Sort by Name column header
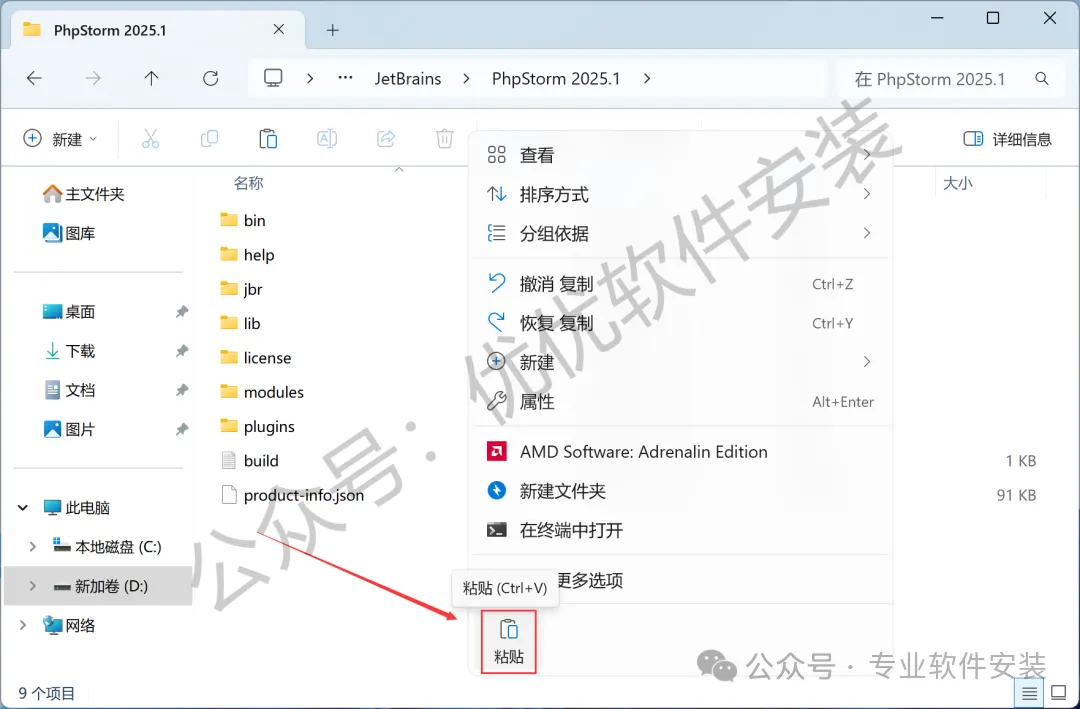1080x709 pixels. tap(249, 183)
